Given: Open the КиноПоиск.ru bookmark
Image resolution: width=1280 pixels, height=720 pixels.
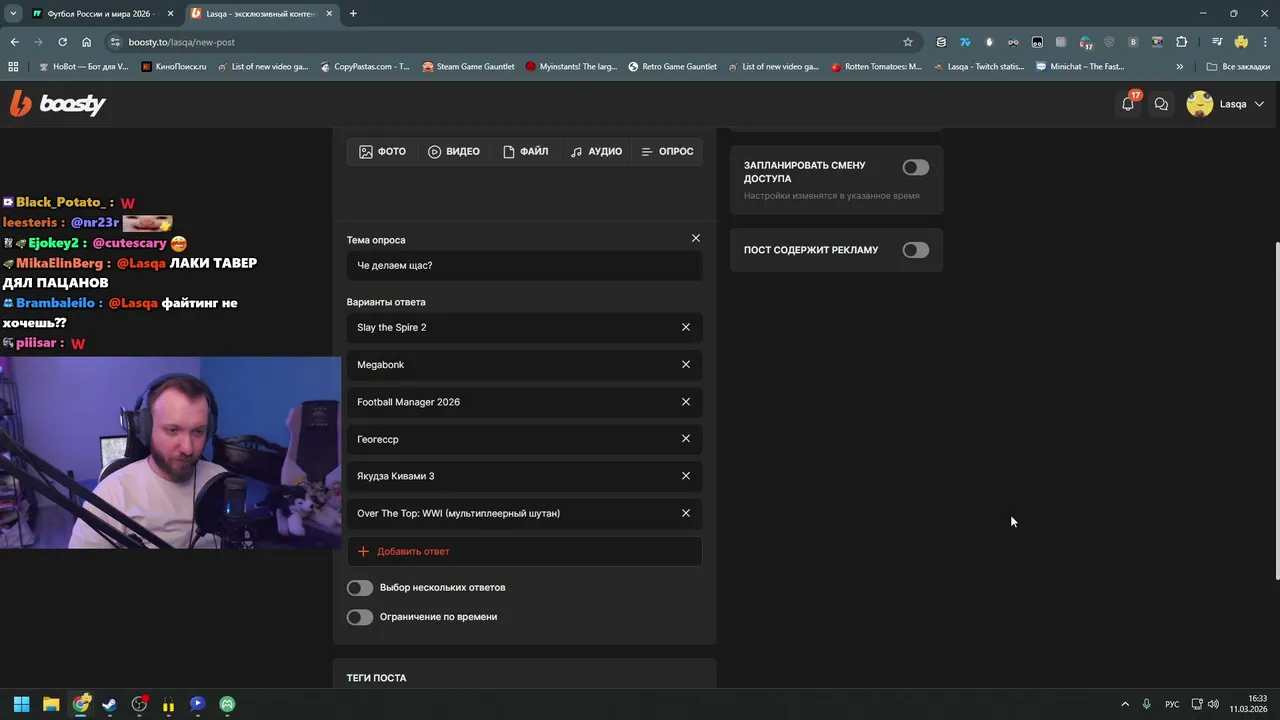Looking at the screenshot, I should (x=174, y=67).
